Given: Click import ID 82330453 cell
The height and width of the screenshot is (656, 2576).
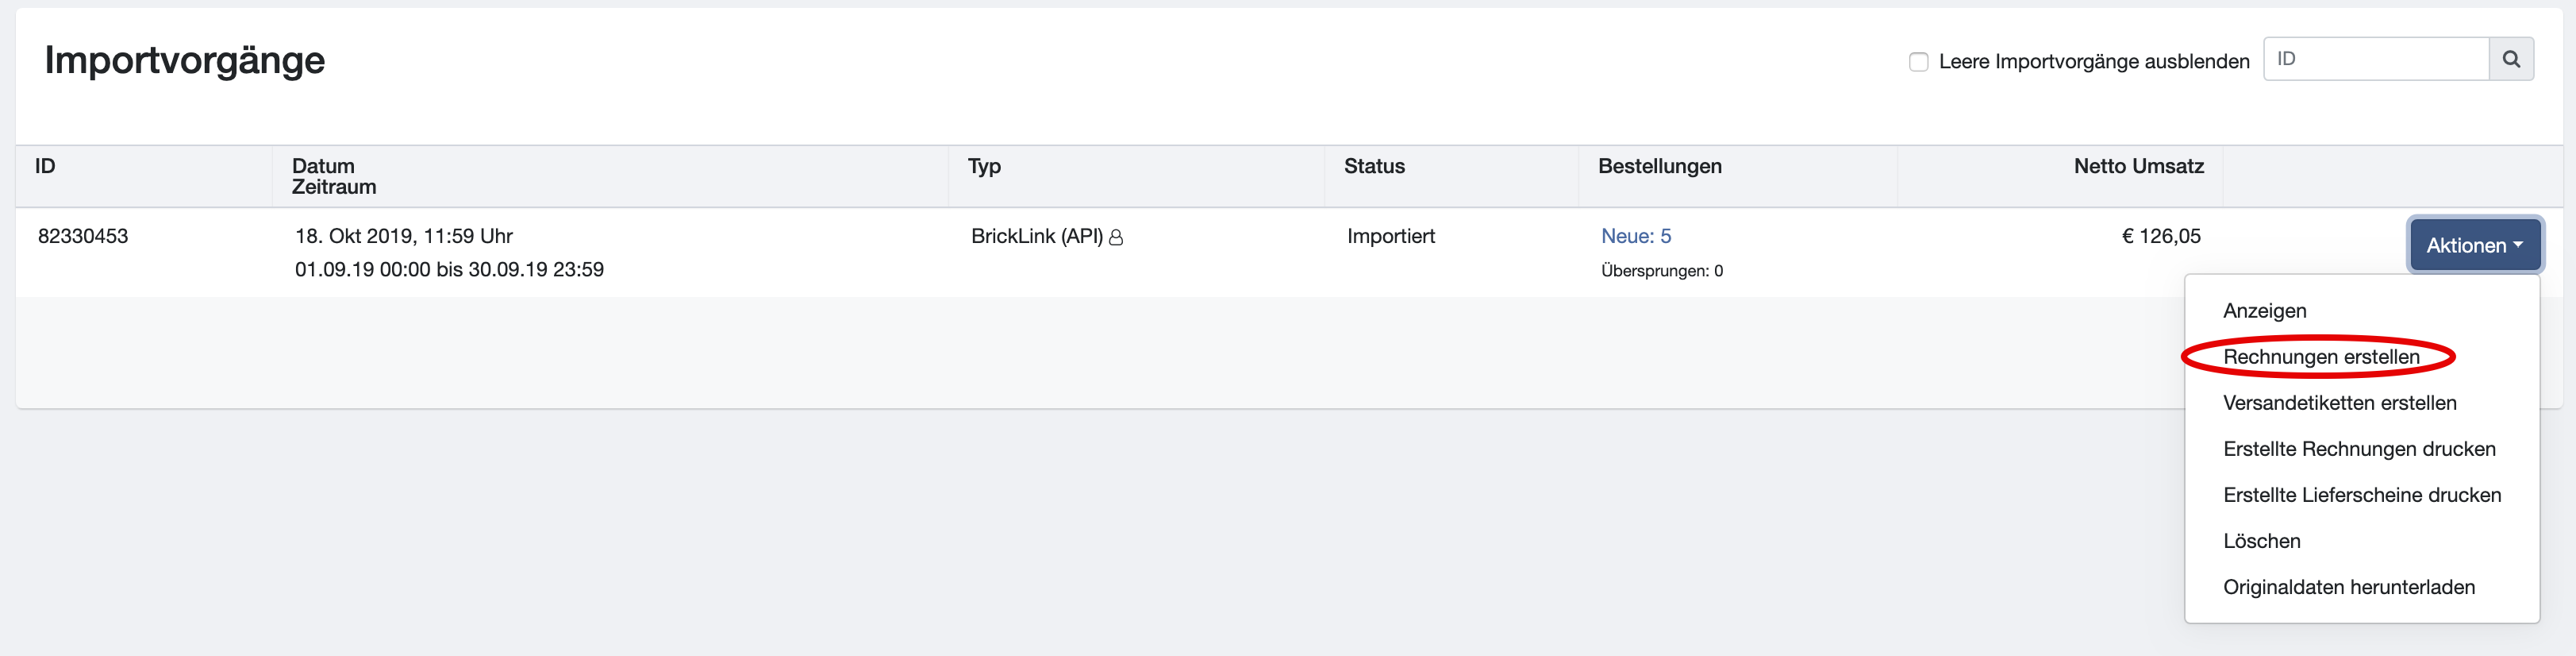Looking at the screenshot, I should [x=83, y=236].
